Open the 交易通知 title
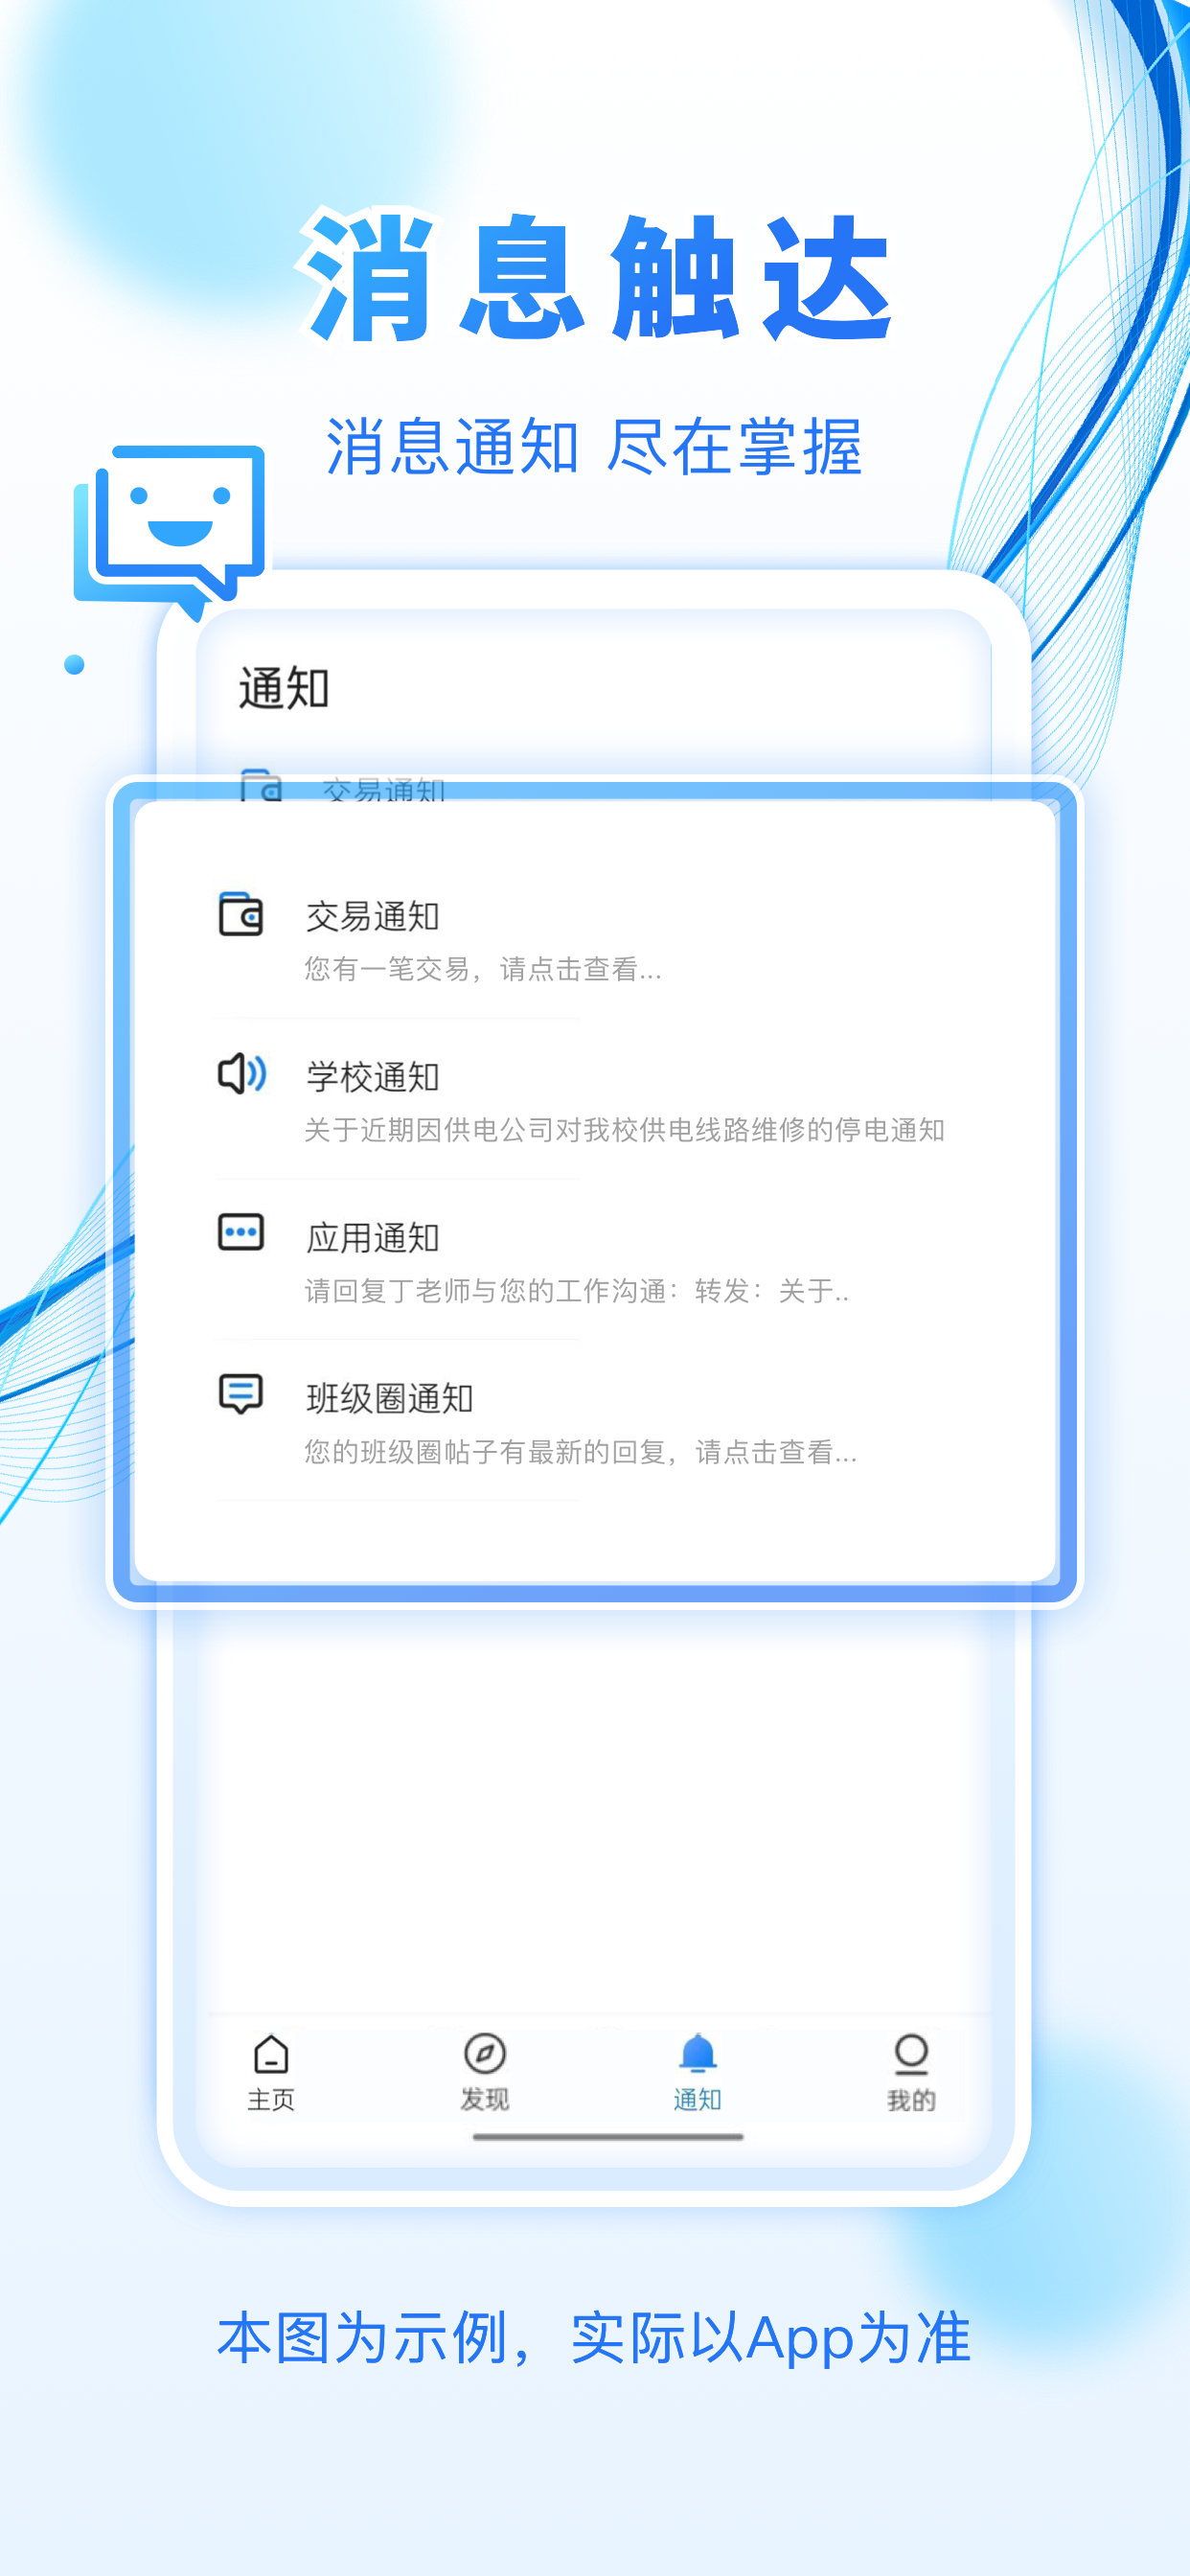Viewport: 1190px width, 2576px height. pyautogui.click(x=373, y=916)
